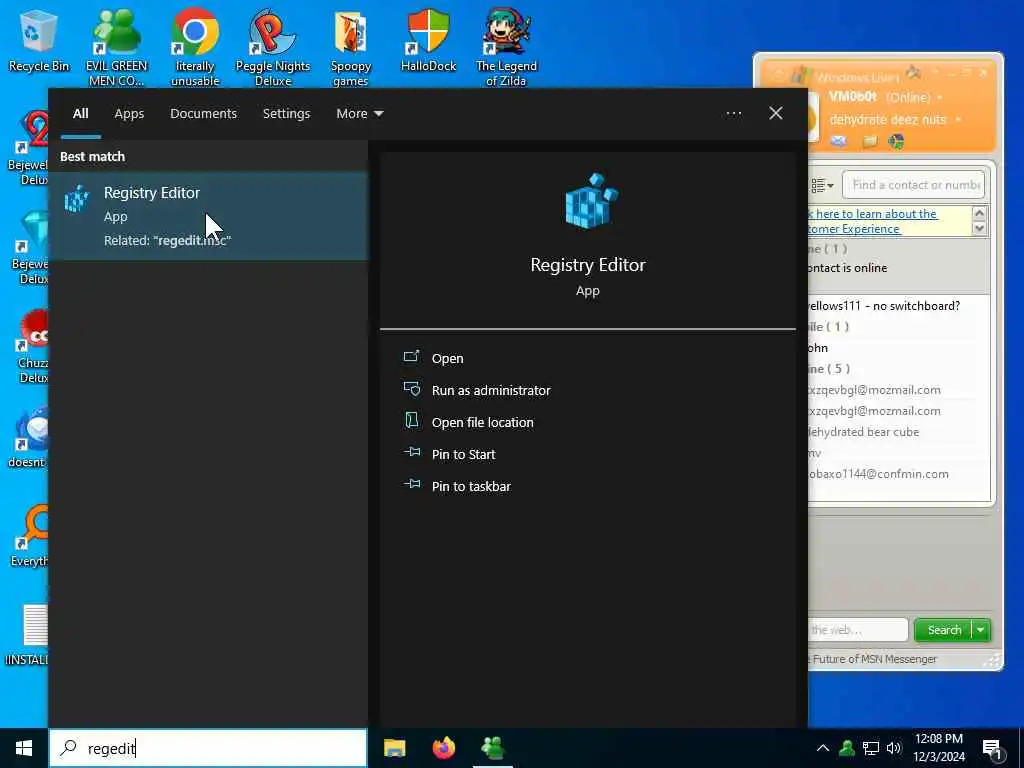This screenshot has width=1024, height=768.
Task: Launch the literally unusable Chrome shortcut
Action: (195, 47)
